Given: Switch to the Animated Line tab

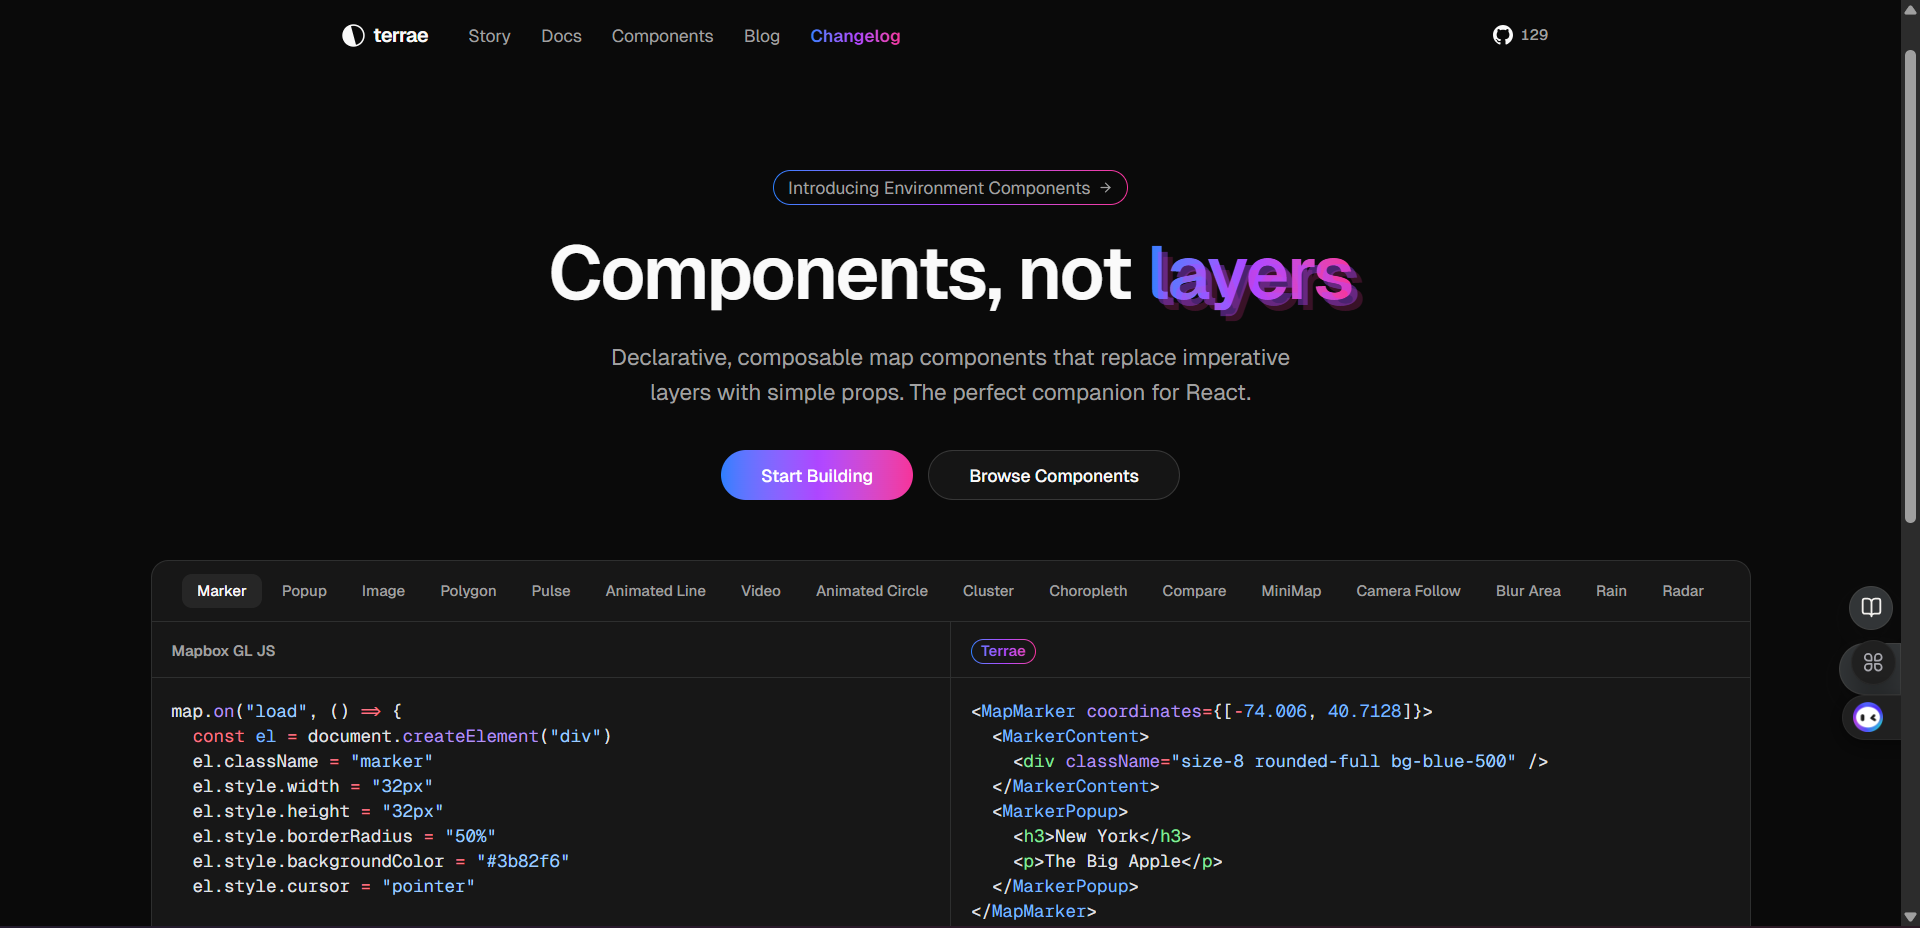Looking at the screenshot, I should pyautogui.click(x=655, y=591).
